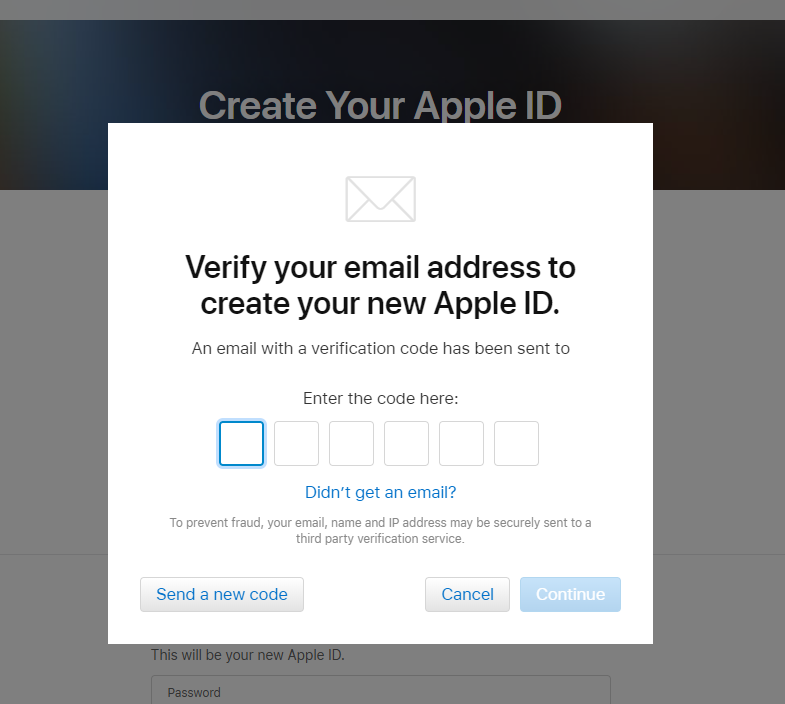The image size is (785, 704).
Task: Click the "verification code has been sent" message
Action: pos(380,348)
